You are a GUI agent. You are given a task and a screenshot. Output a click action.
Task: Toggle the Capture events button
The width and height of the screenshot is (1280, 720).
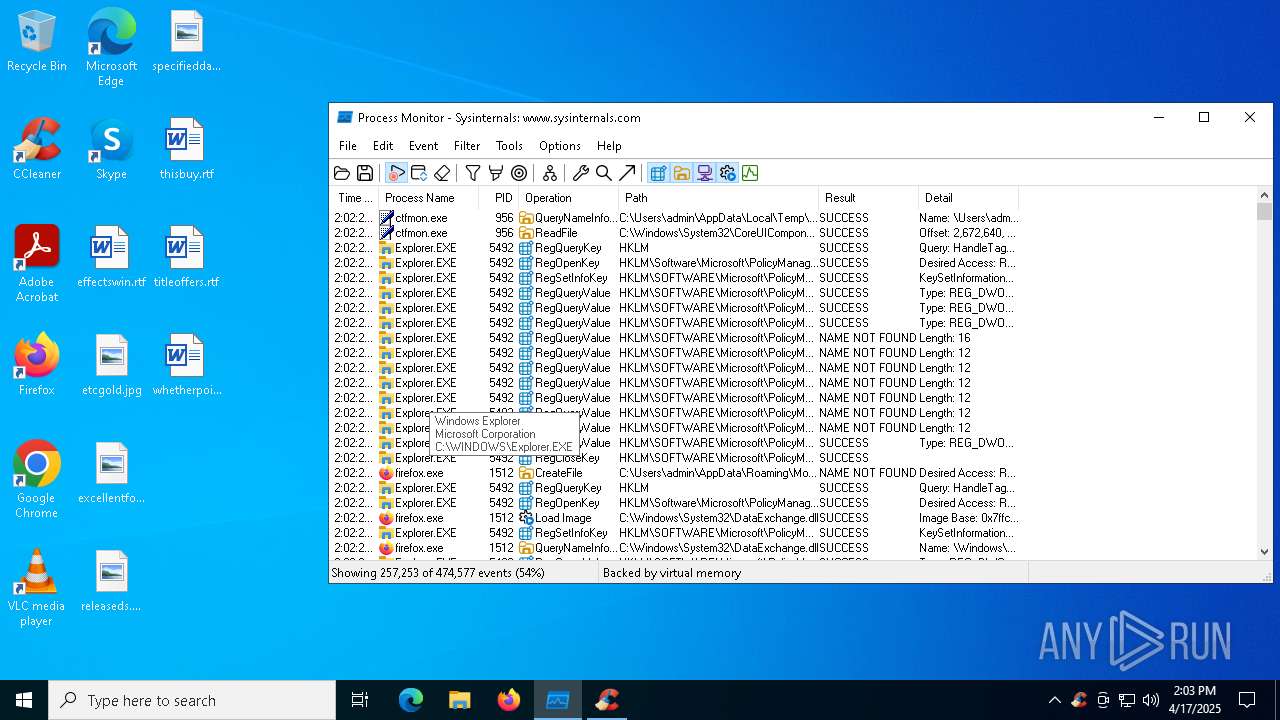pyautogui.click(x=396, y=173)
